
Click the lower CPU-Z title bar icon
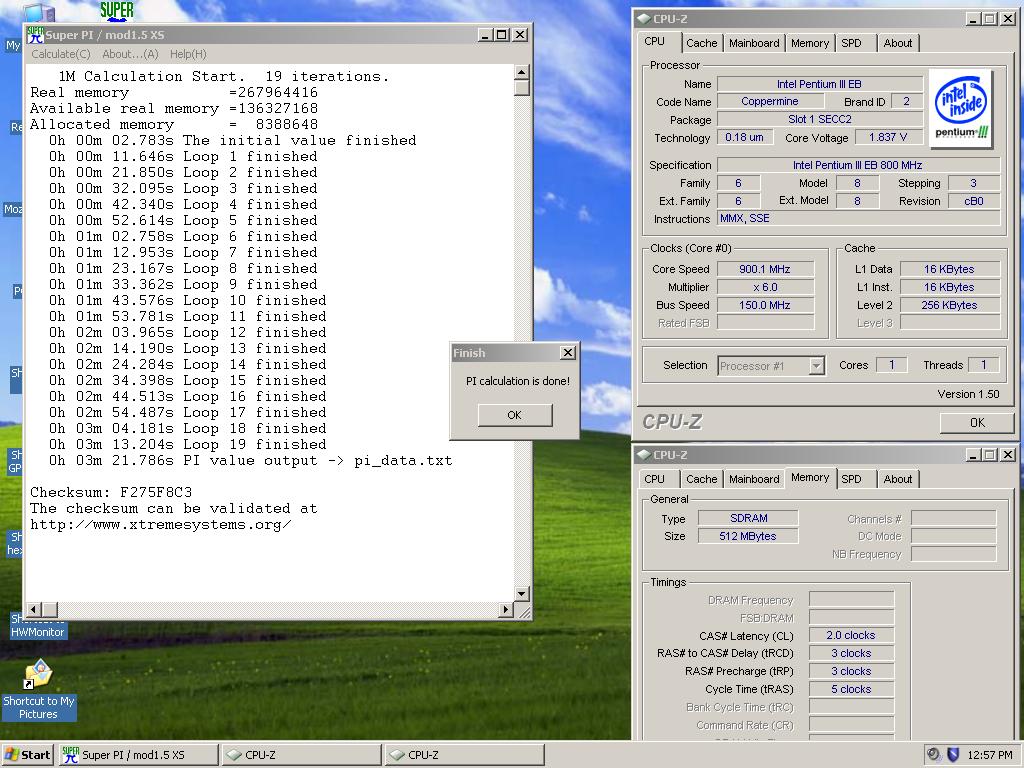(x=643, y=455)
